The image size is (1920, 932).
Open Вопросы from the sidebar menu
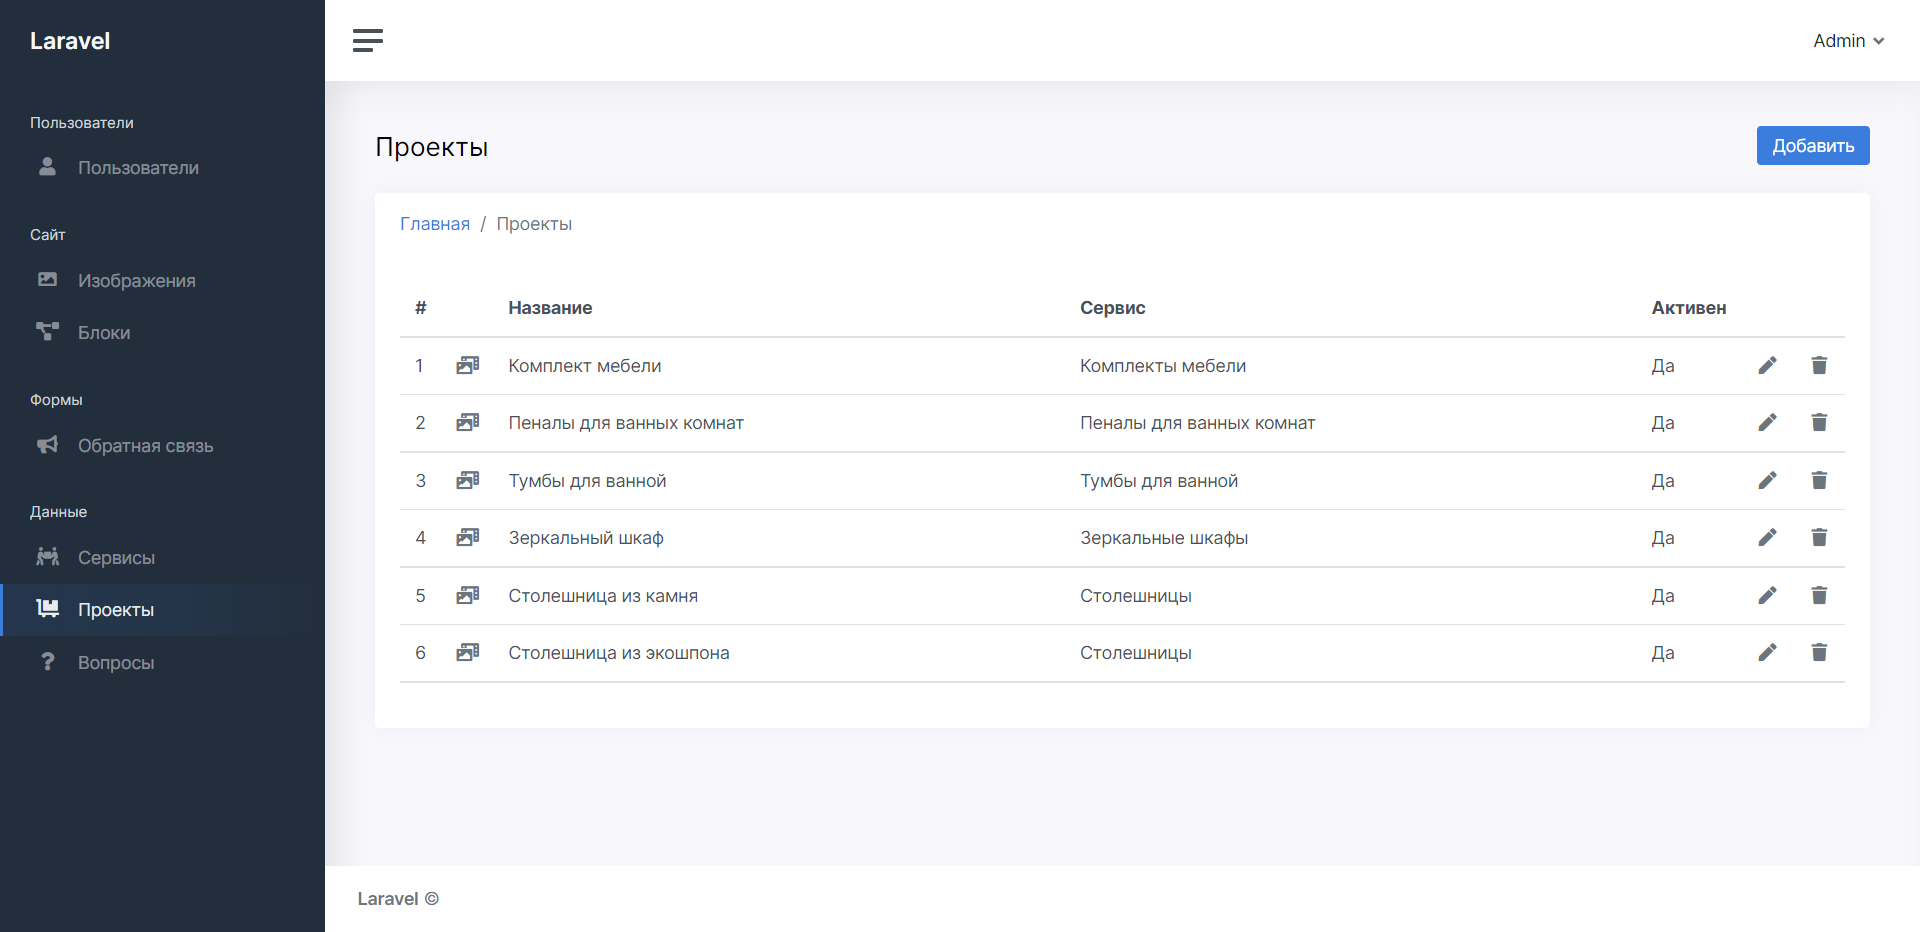coord(116,661)
